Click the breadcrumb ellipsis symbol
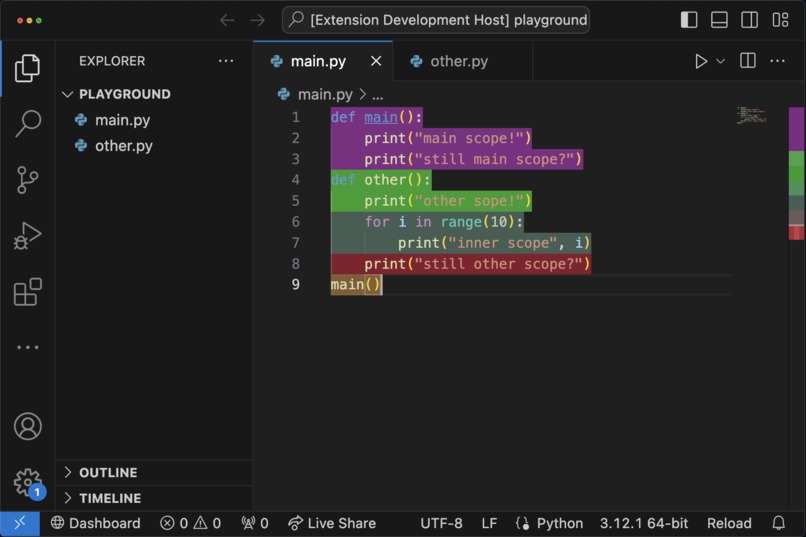The image size is (806, 537). [x=378, y=95]
